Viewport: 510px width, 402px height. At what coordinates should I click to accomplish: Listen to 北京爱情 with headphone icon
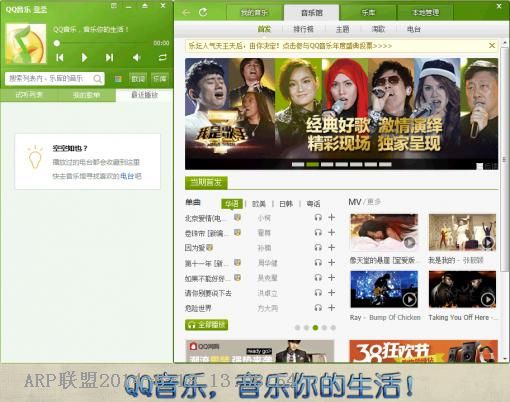[x=318, y=218]
